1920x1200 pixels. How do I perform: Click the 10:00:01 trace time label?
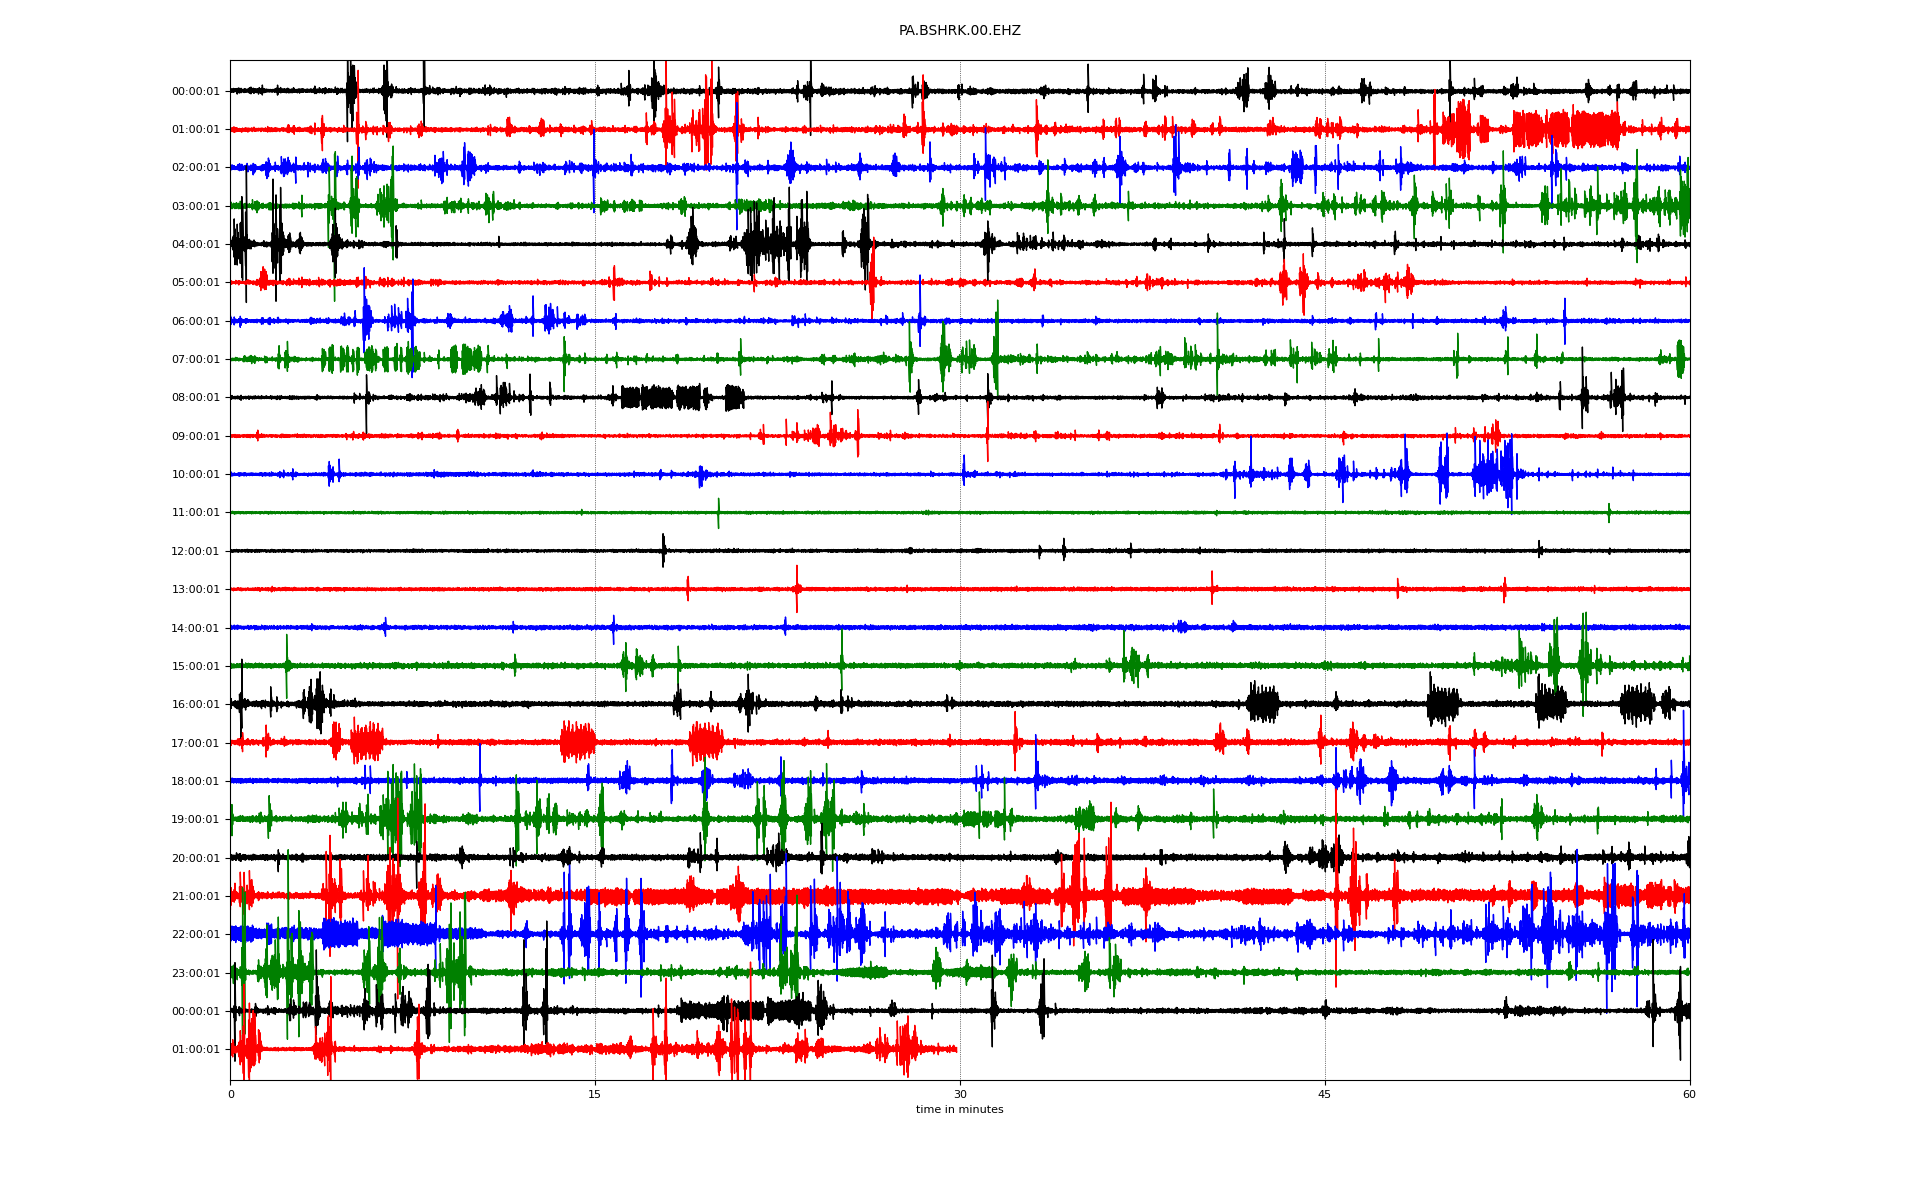[x=195, y=475]
